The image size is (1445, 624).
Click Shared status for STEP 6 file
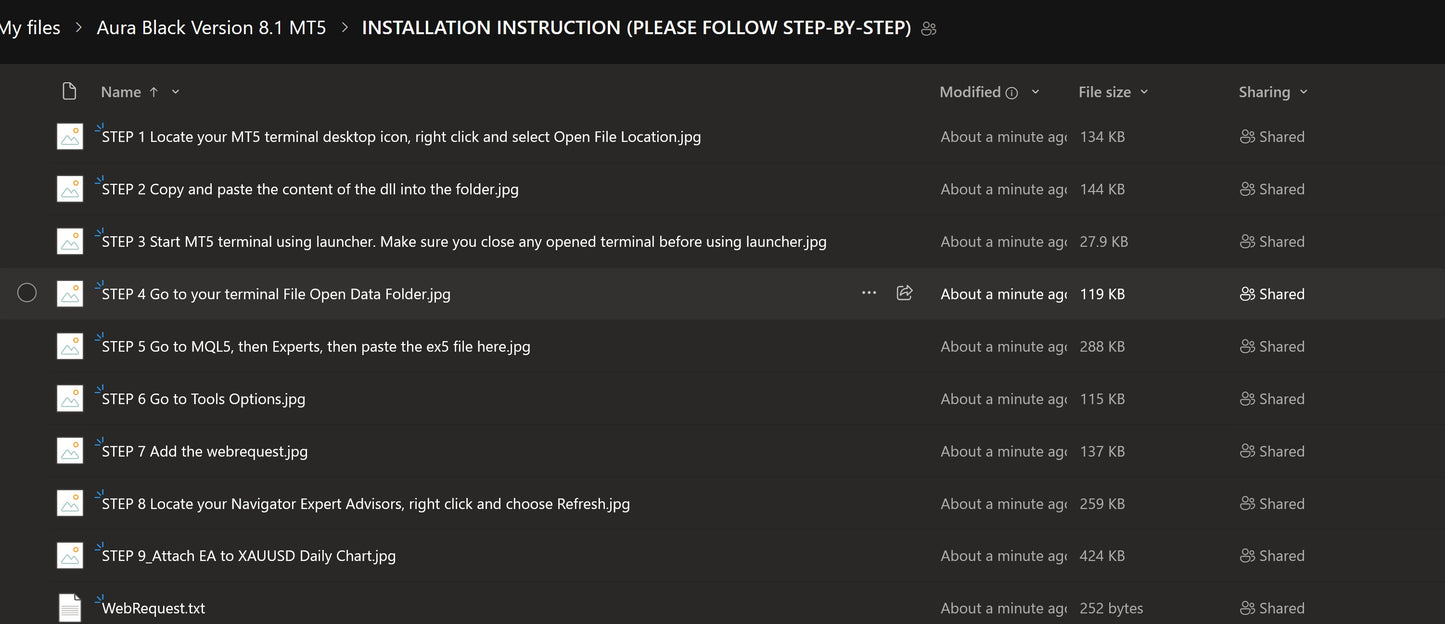coord(1272,399)
